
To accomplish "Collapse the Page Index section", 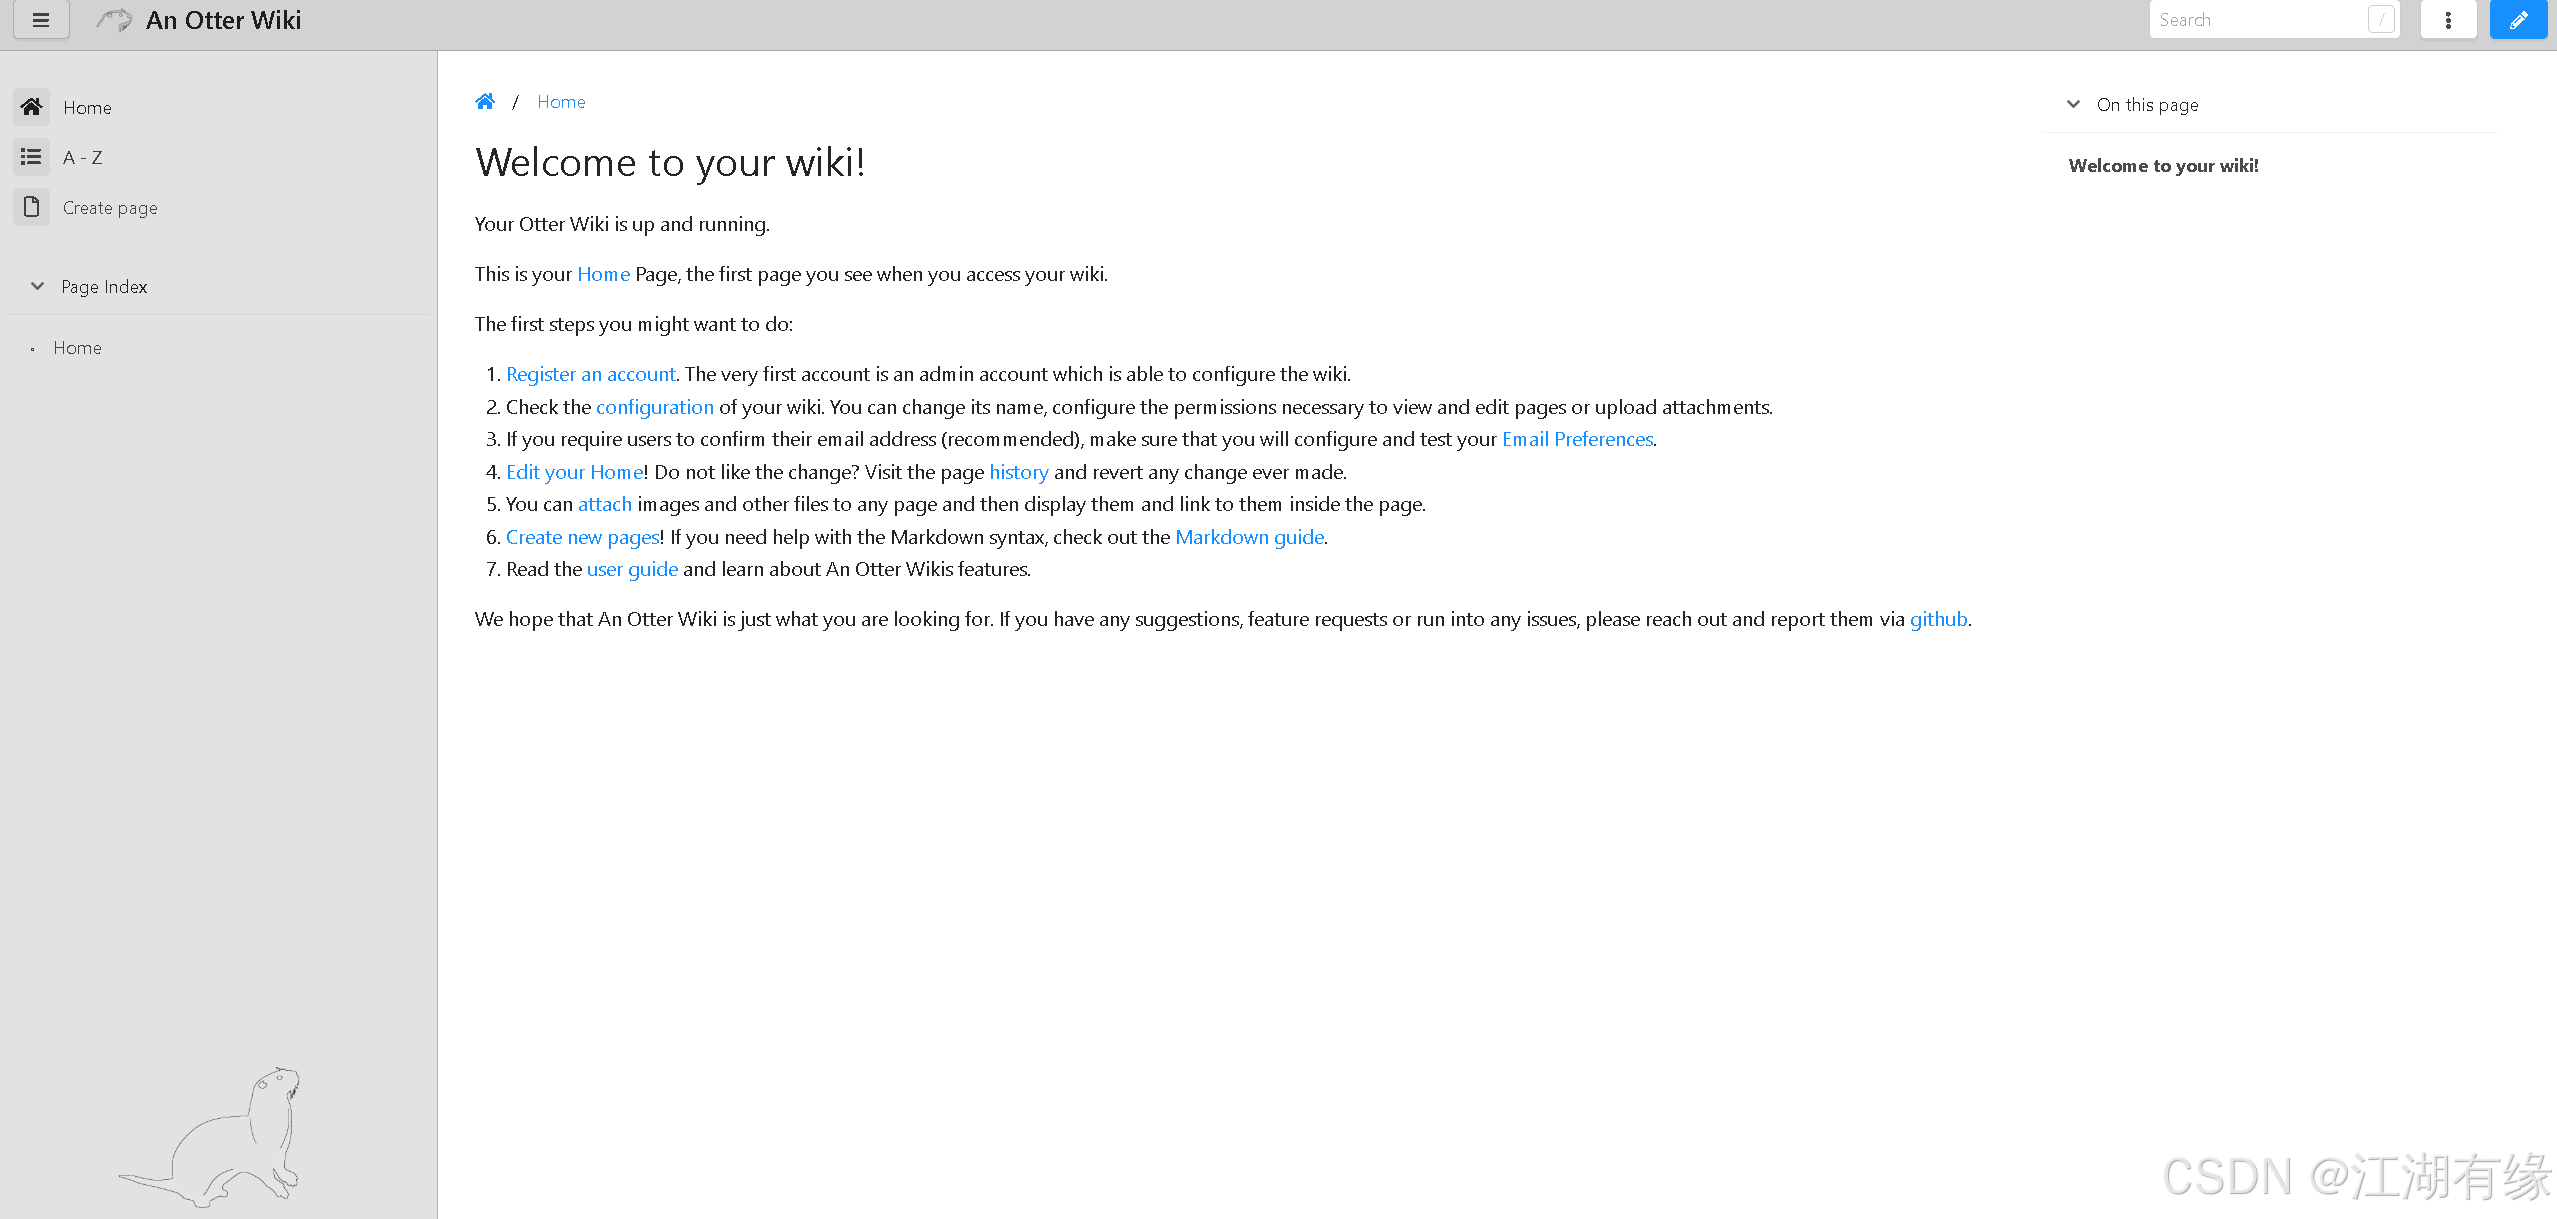I will (x=38, y=287).
